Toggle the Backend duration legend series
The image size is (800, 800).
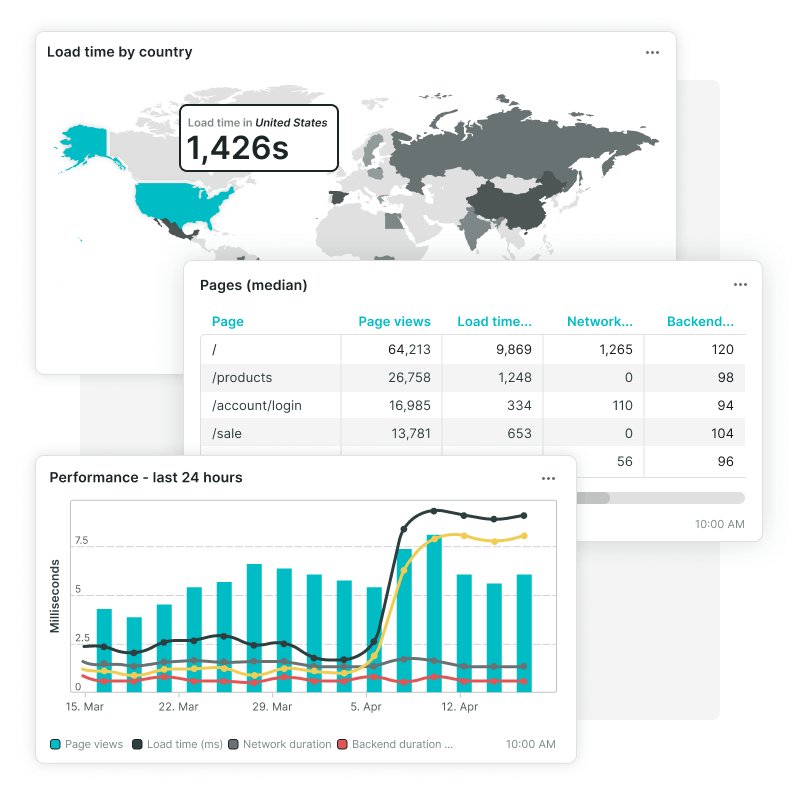pyautogui.click(x=394, y=744)
